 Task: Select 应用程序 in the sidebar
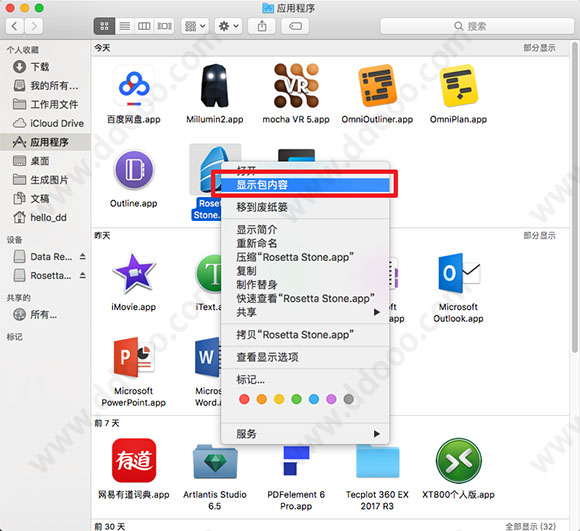pyautogui.click(x=45, y=142)
